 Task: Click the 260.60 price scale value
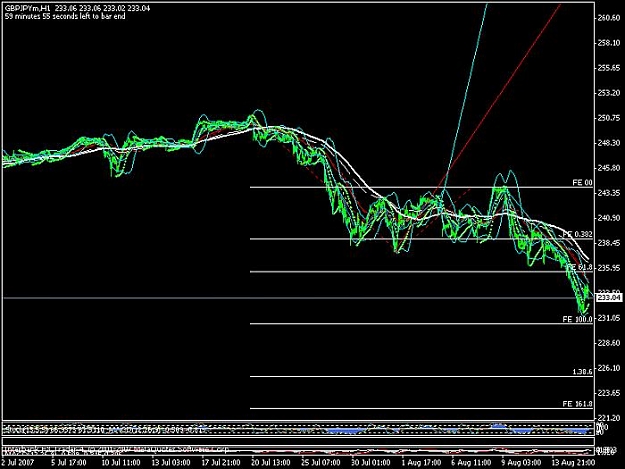click(609, 18)
